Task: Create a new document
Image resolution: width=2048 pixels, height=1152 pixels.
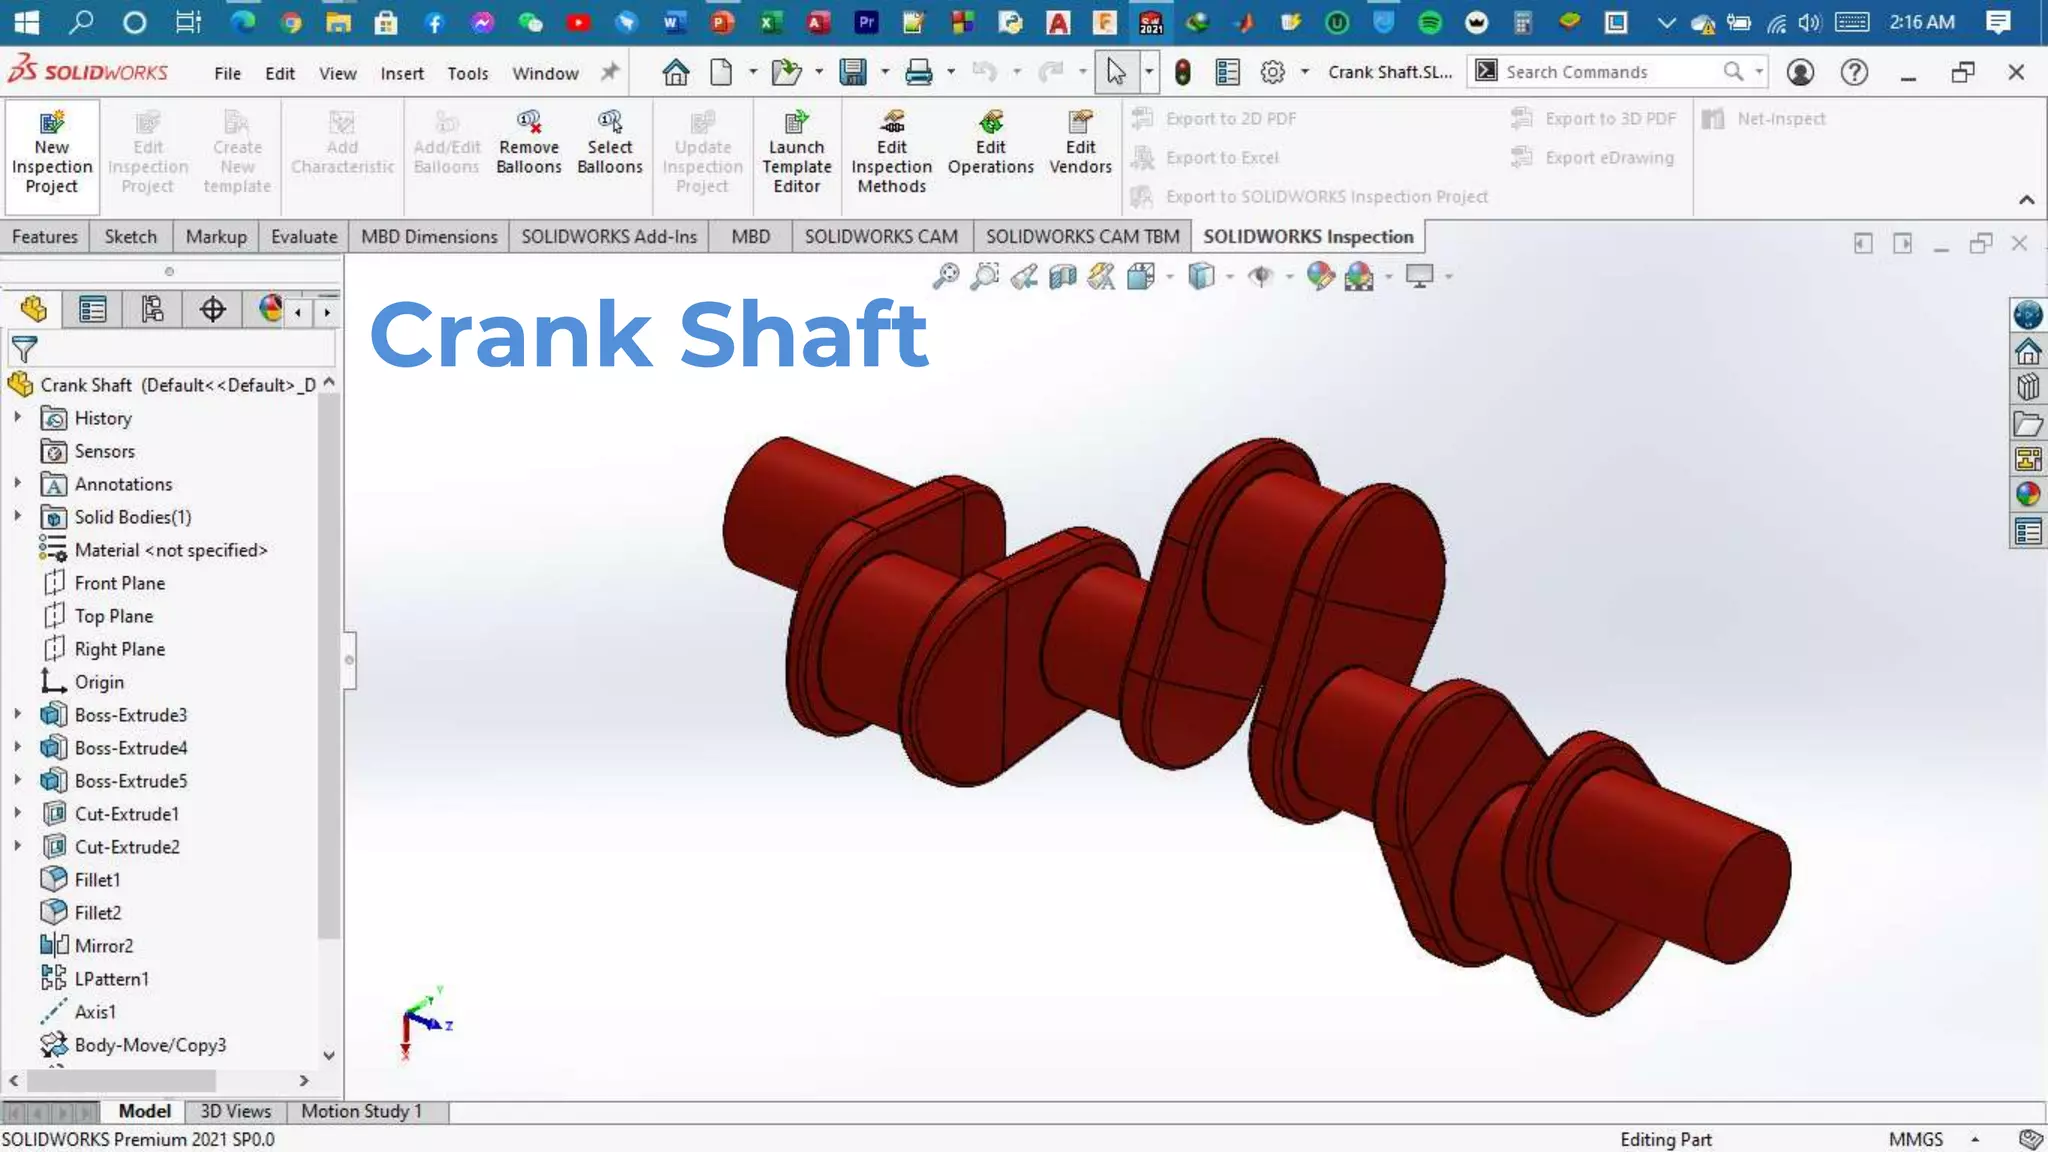Action: tap(721, 72)
